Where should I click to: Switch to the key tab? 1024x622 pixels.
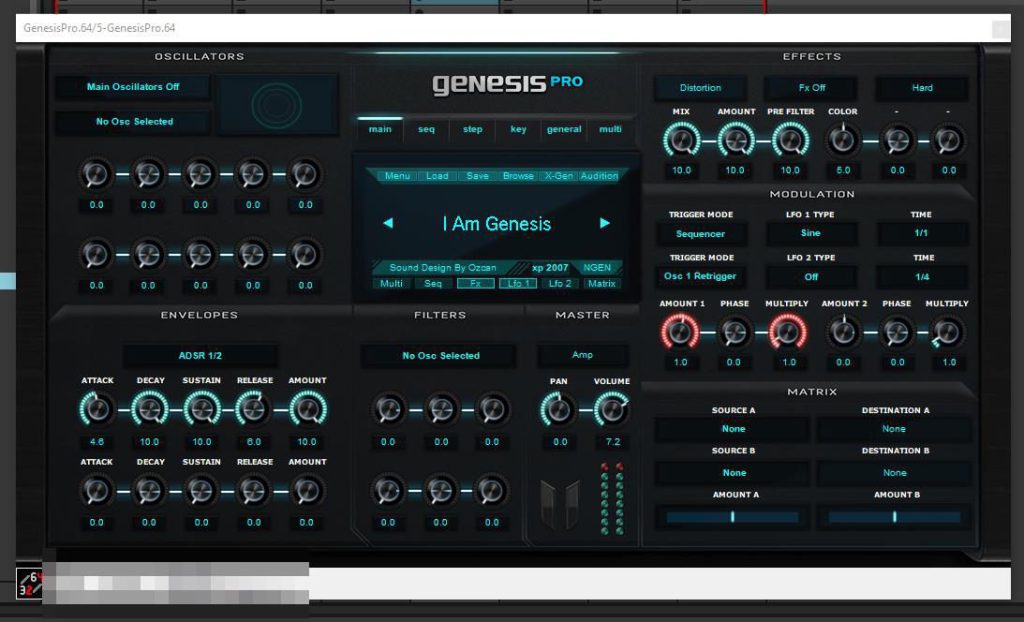tap(519, 129)
